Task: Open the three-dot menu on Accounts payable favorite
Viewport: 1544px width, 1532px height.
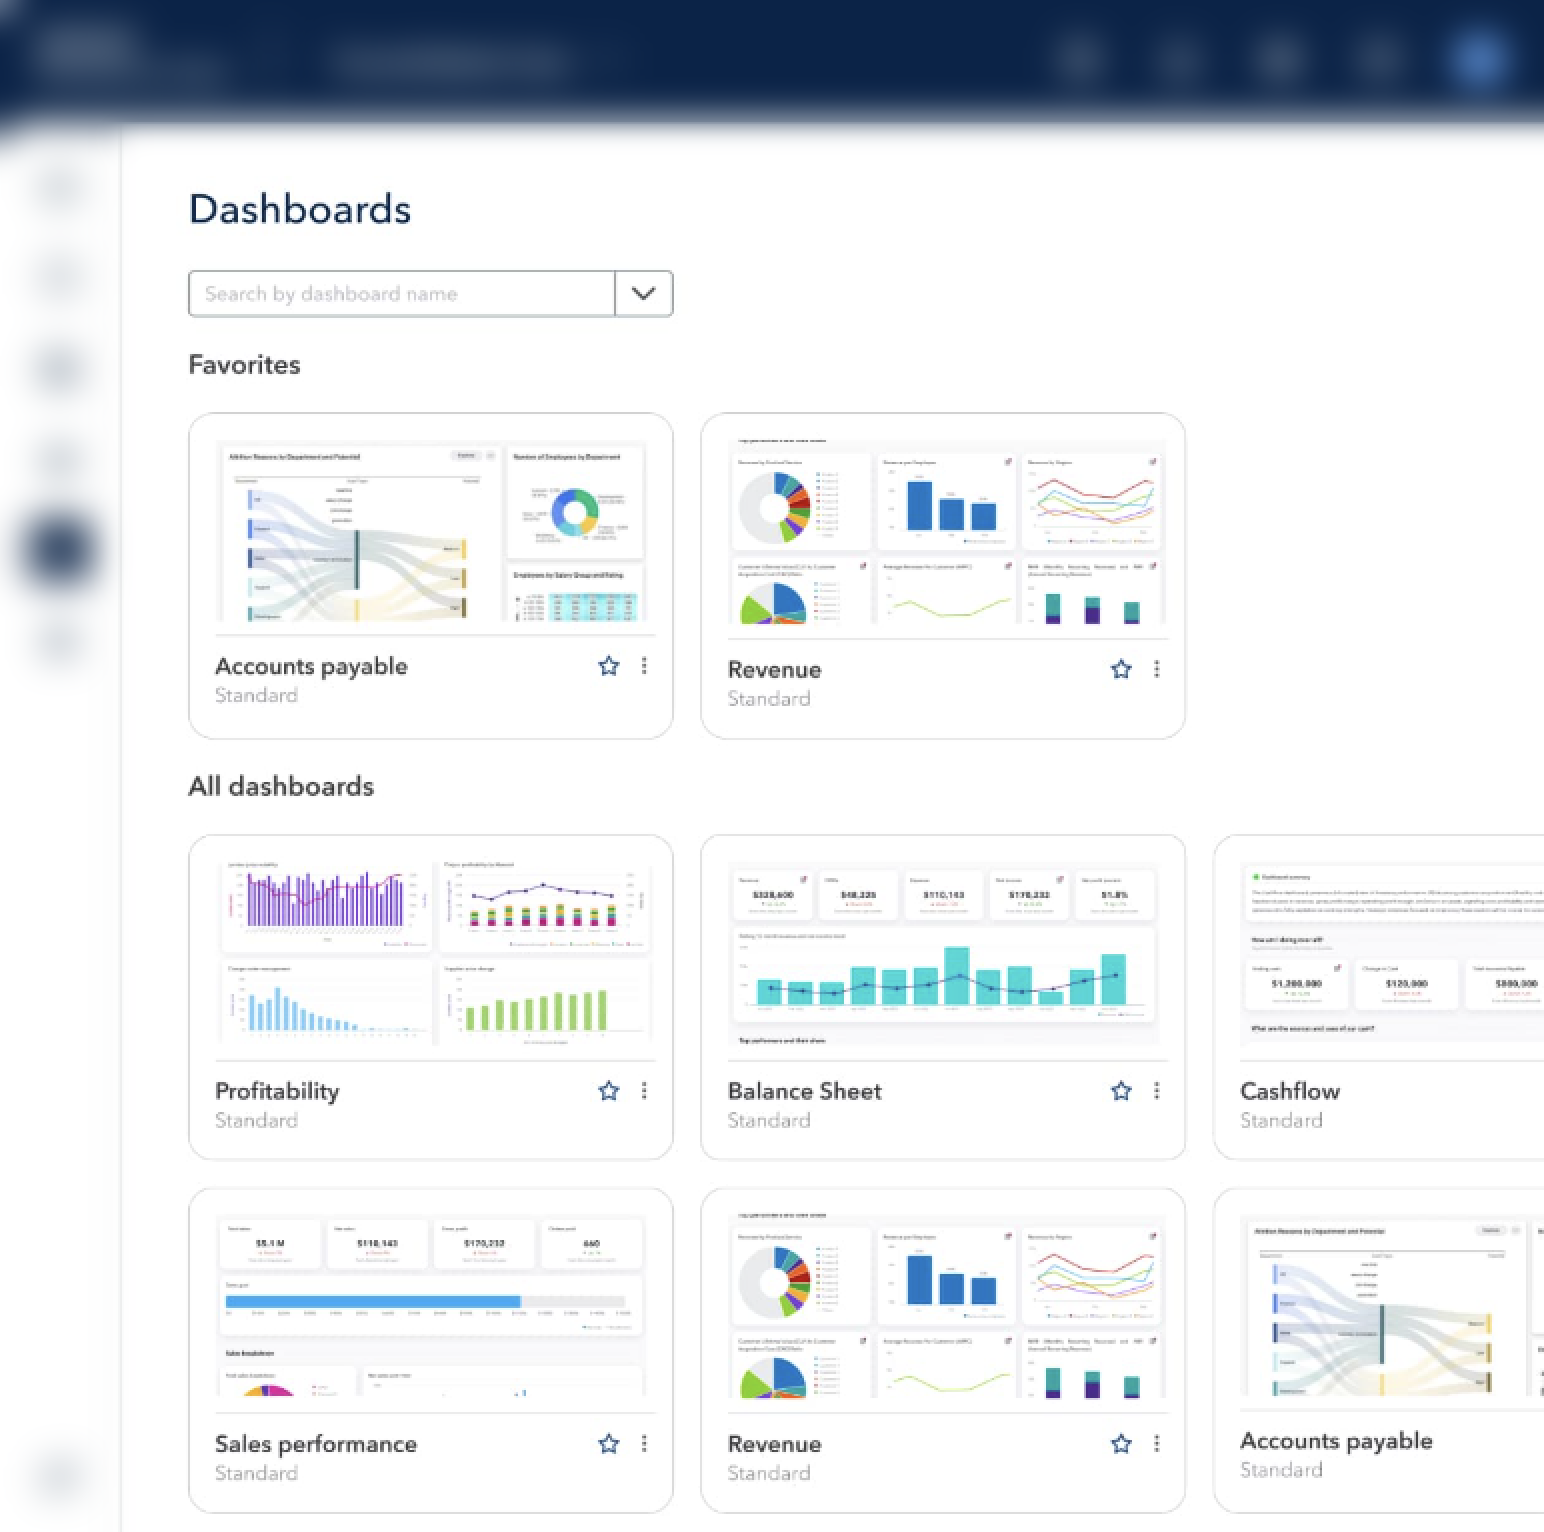Action: (644, 666)
